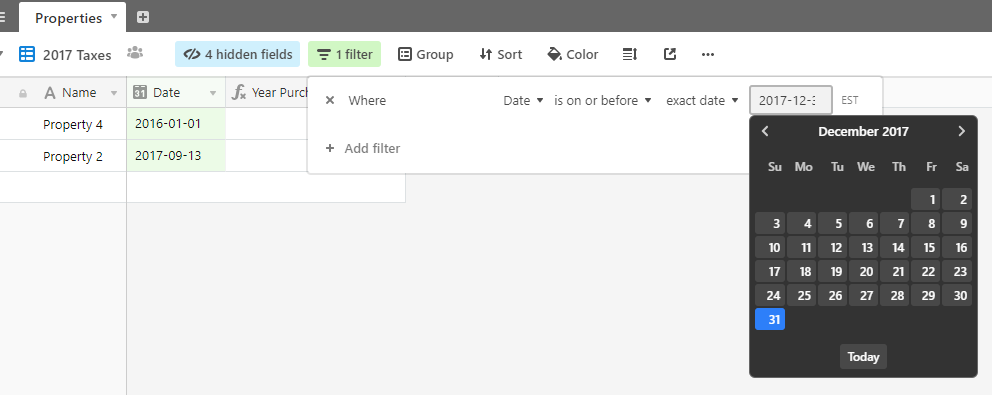Toggle the 1 filter panel
Viewport: 992px width, 395px height.
pos(344,54)
